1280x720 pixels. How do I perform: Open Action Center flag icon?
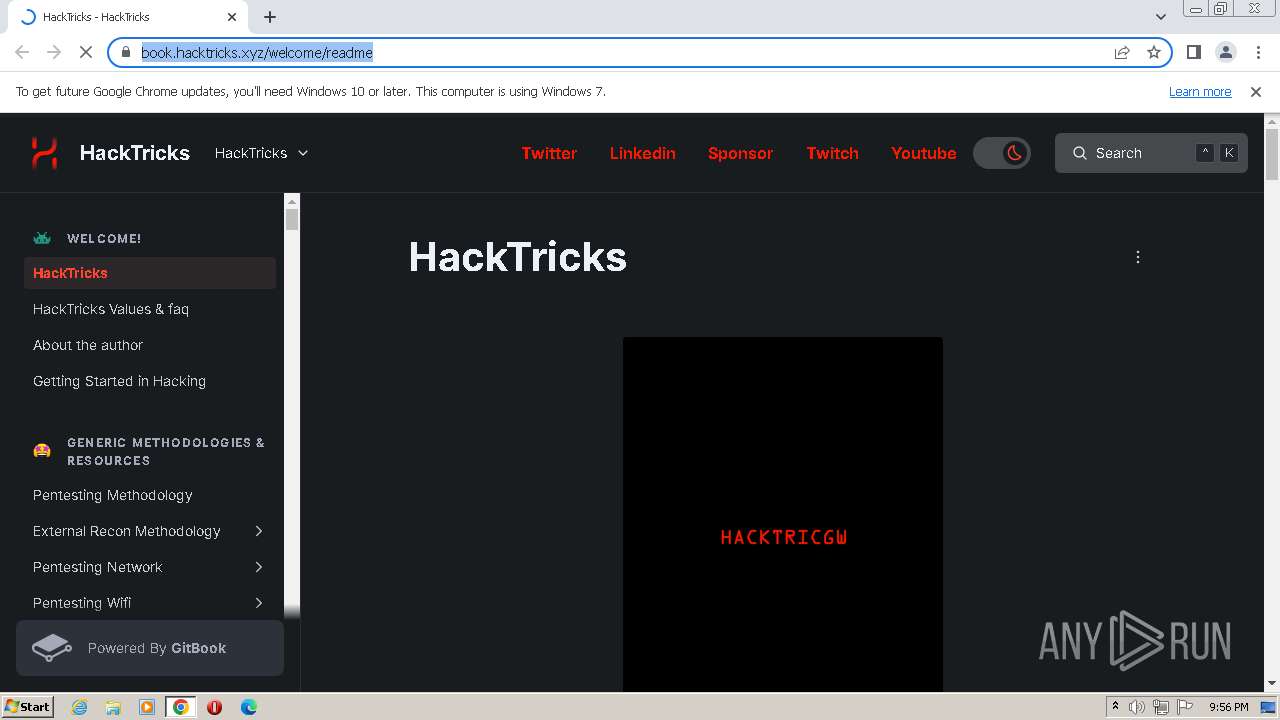pyautogui.click(x=1186, y=707)
